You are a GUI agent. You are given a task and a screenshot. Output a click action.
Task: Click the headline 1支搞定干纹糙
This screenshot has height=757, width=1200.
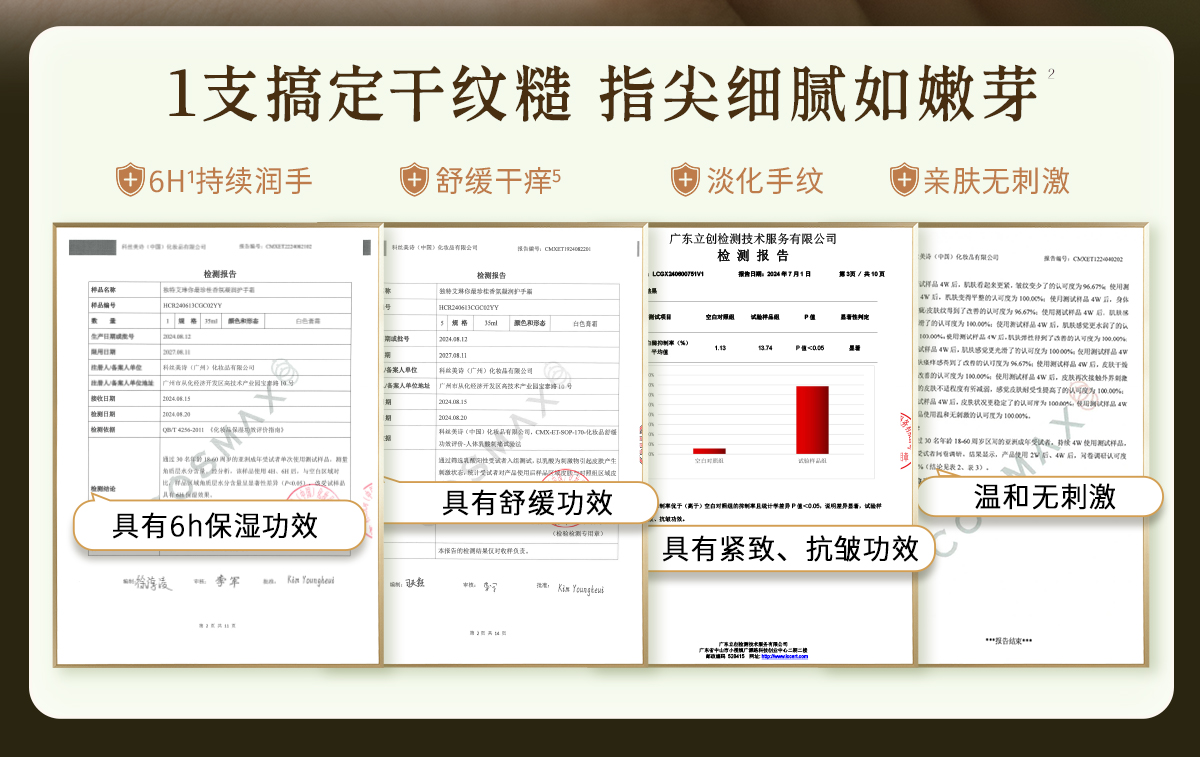click(368, 94)
